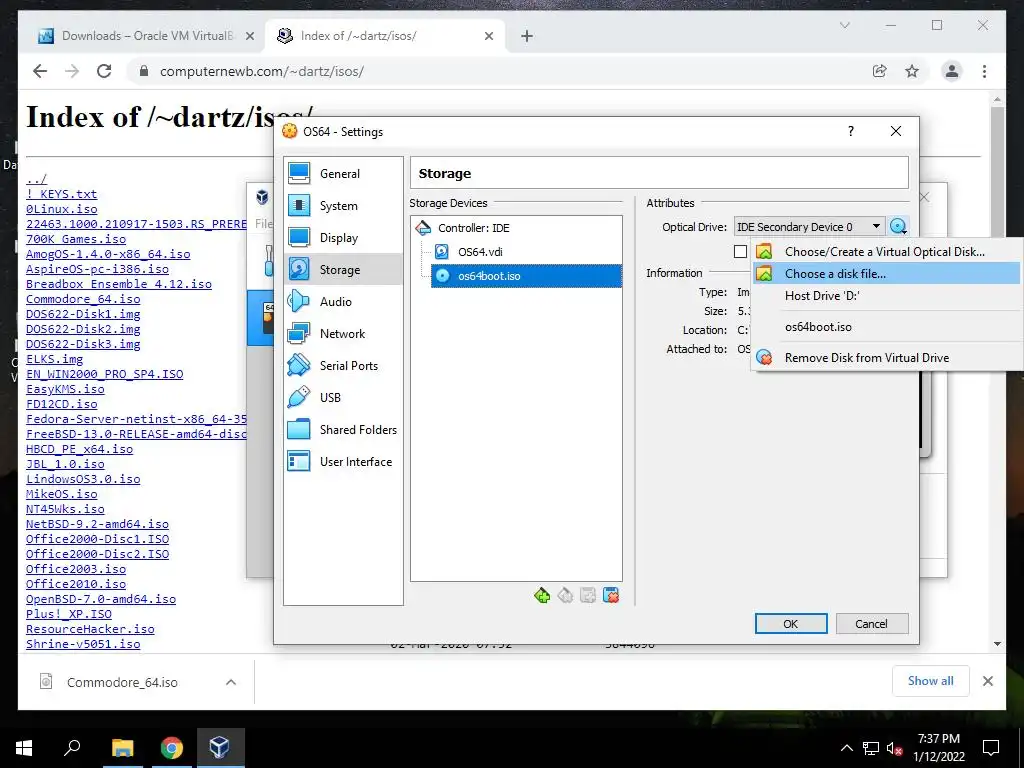Open the Windows notification center

tap(991, 748)
